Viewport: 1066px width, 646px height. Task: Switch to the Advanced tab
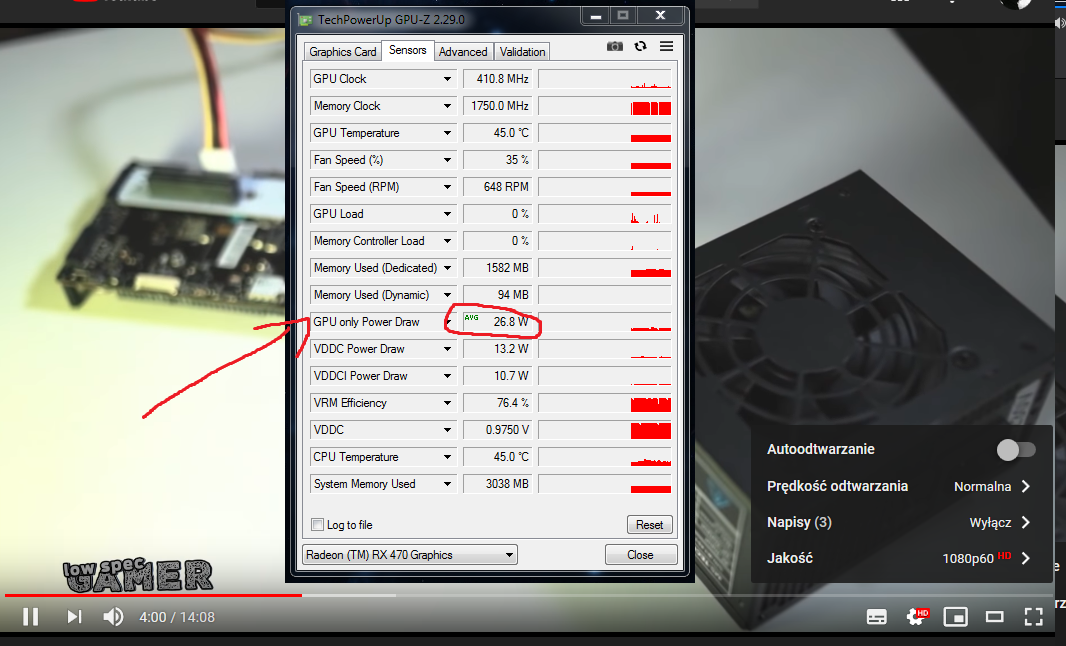coord(463,52)
